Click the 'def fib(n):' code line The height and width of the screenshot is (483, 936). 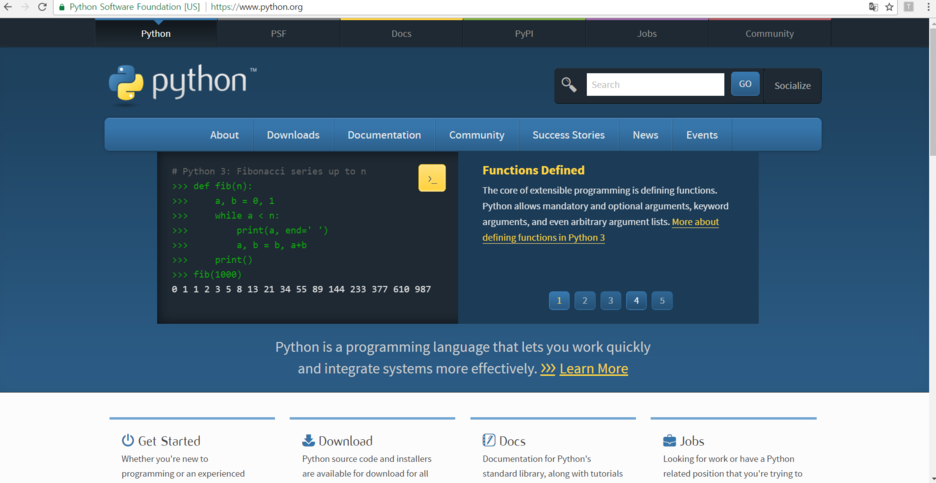tap(212, 186)
